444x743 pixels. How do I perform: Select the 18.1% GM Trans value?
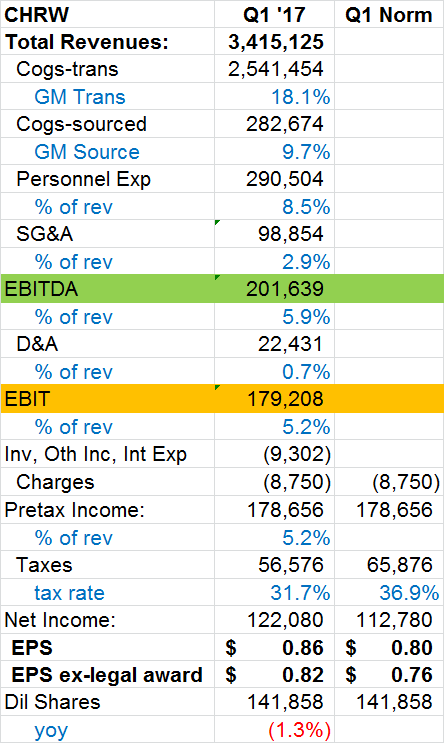(x=300, y=97)
